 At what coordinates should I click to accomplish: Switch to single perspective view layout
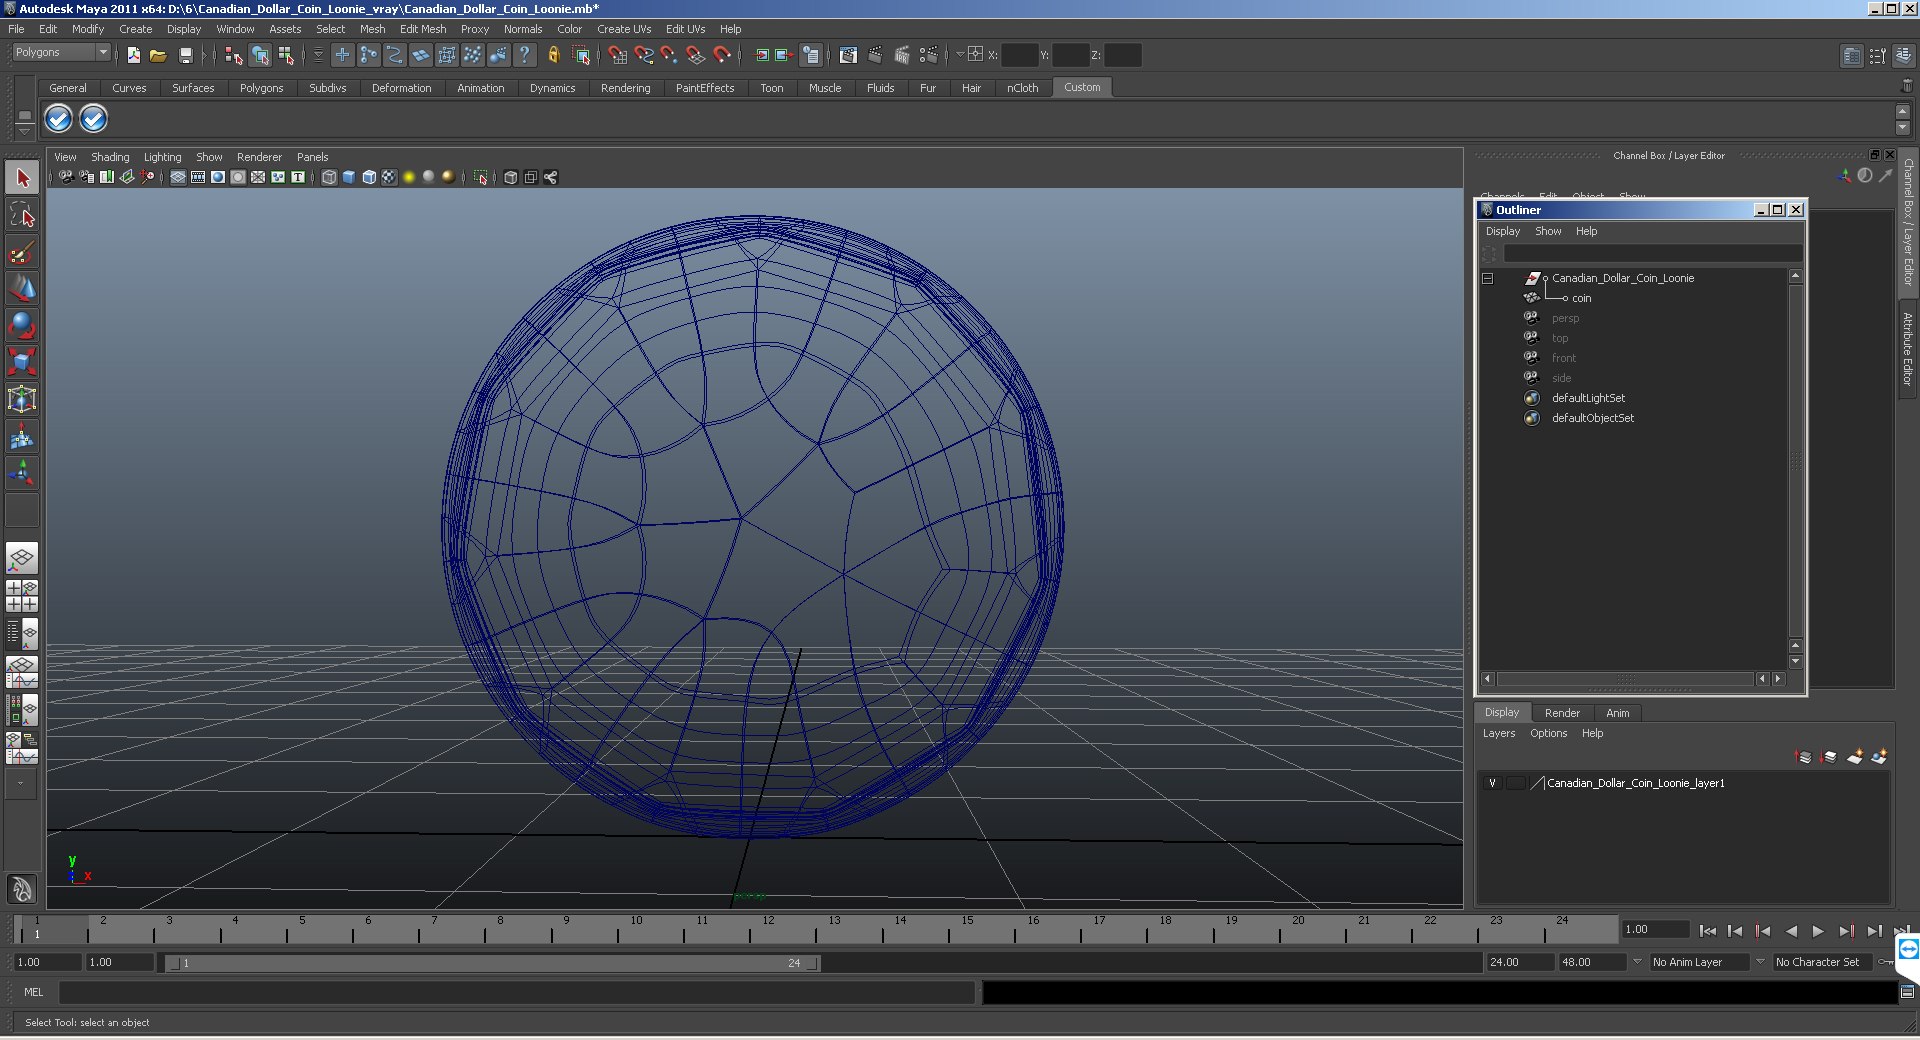22,558
